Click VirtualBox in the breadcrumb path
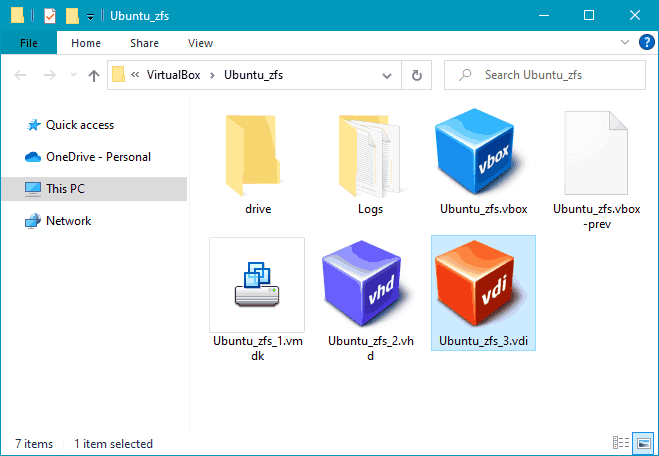Screen dimensions: 659x456 pos(174,75)
